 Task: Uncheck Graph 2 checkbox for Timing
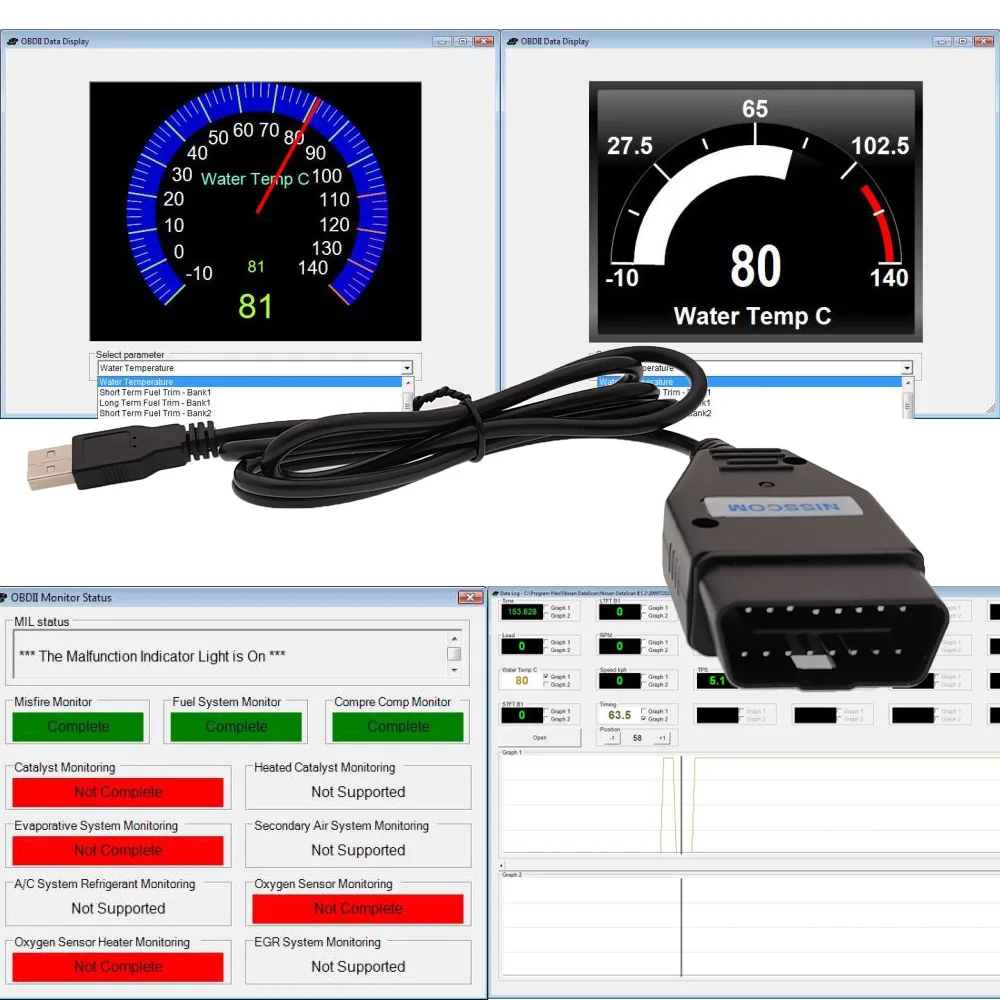[643, 719]
